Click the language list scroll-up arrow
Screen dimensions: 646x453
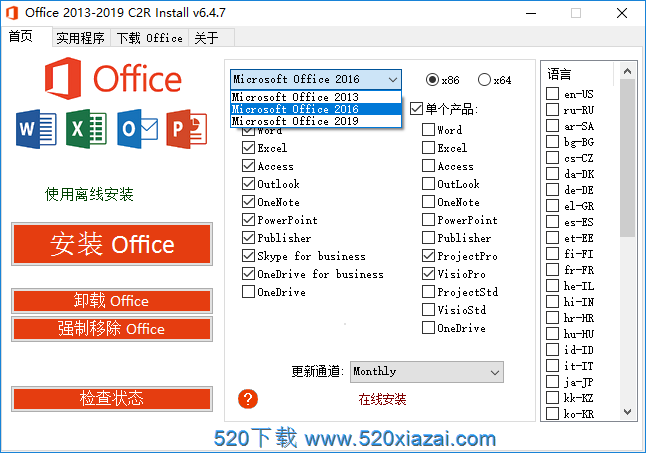(x=627, y=71)
